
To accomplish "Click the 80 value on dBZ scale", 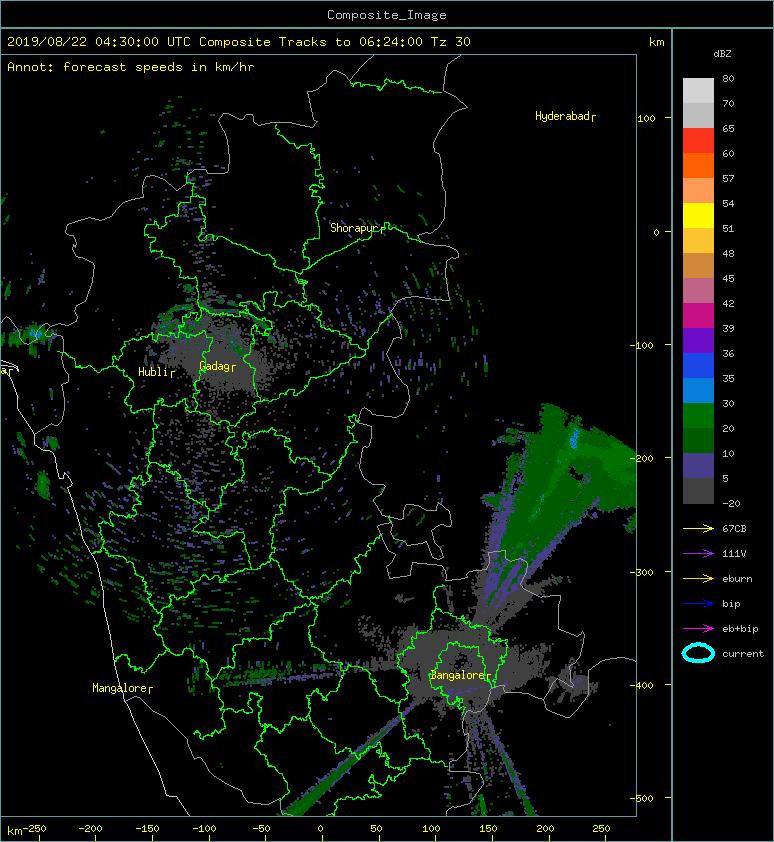I will point(728,78).
